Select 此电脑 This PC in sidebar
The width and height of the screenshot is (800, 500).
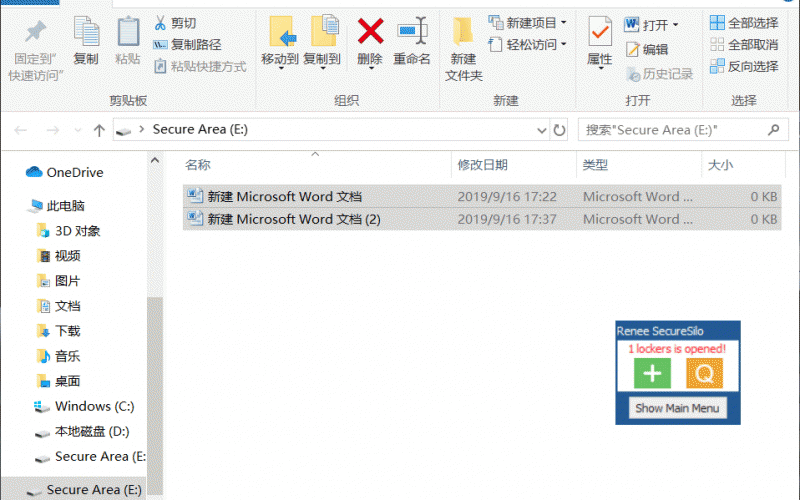tap(57, 206)
